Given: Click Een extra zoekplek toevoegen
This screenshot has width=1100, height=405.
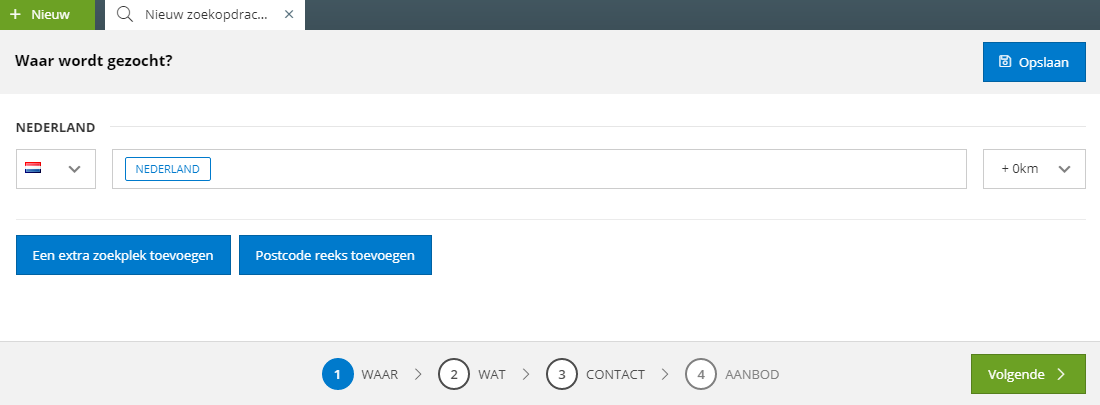Looking at the screenshot, I should (x=123, y=255).
